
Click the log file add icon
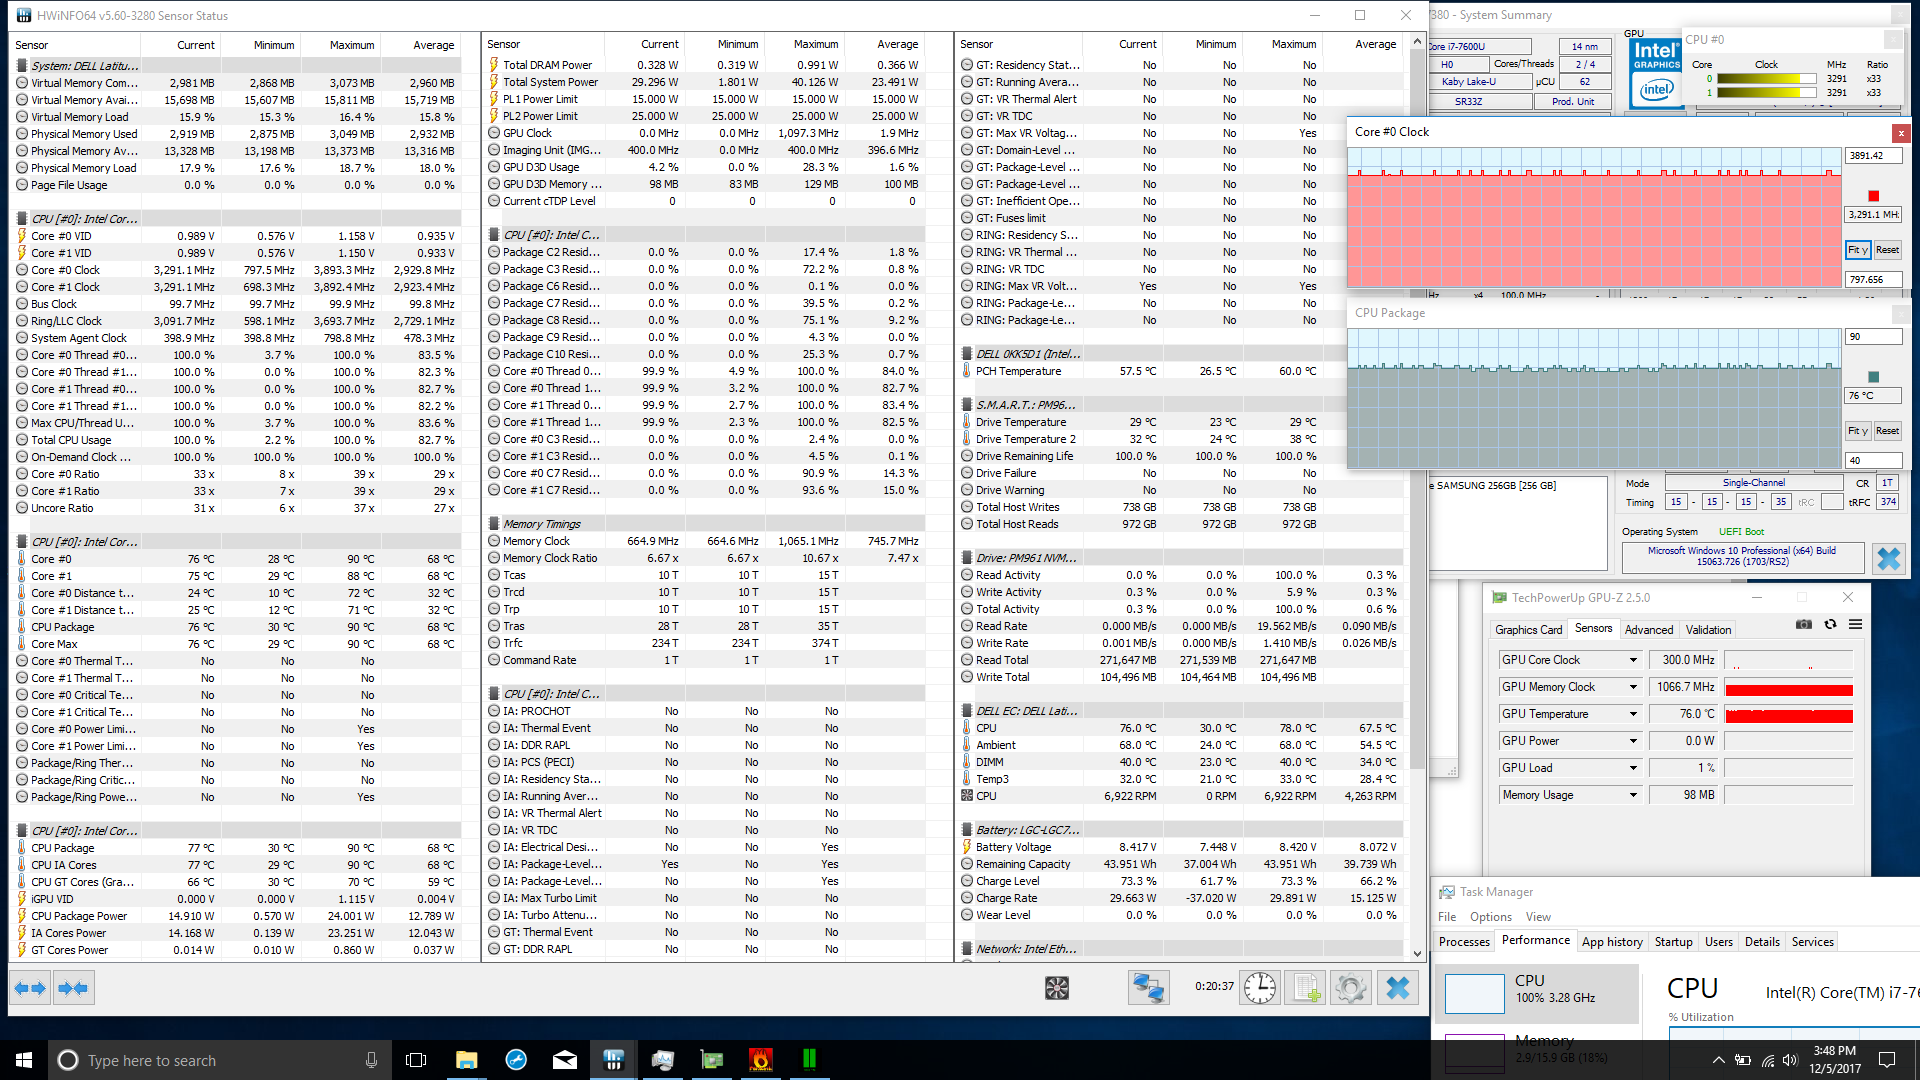1305,989
